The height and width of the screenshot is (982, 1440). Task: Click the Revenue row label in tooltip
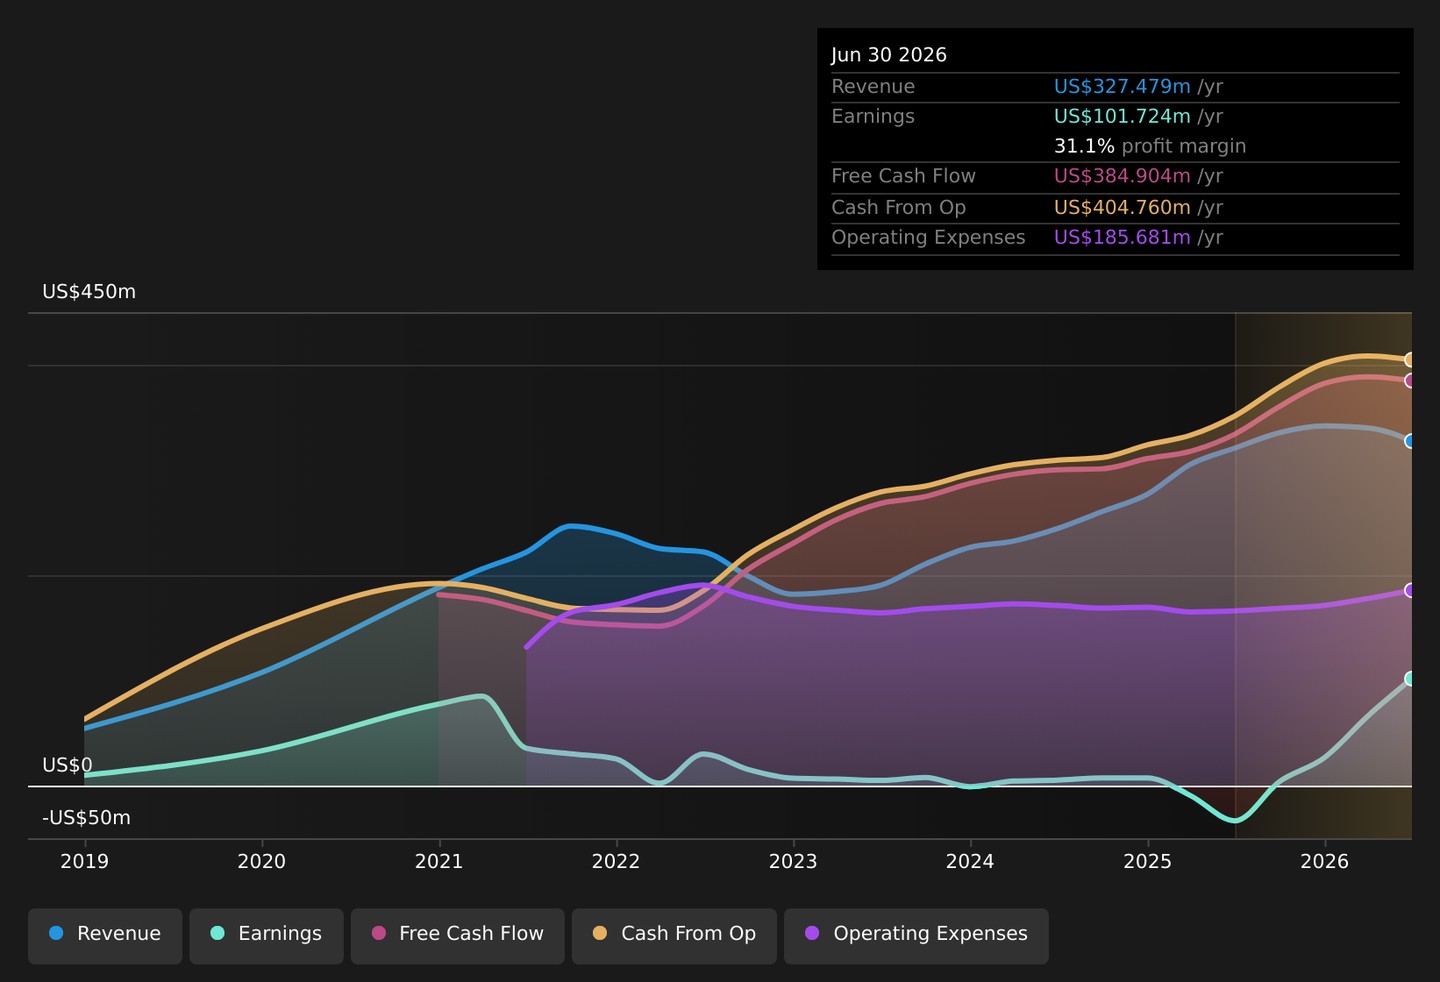click(x=873, y=87)
